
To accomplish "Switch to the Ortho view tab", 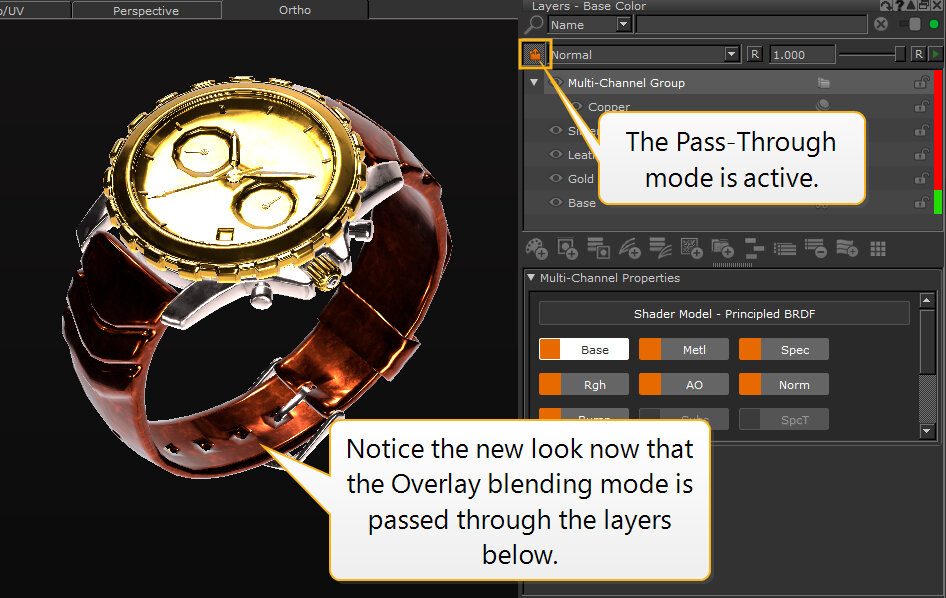I will click(294, 10).
